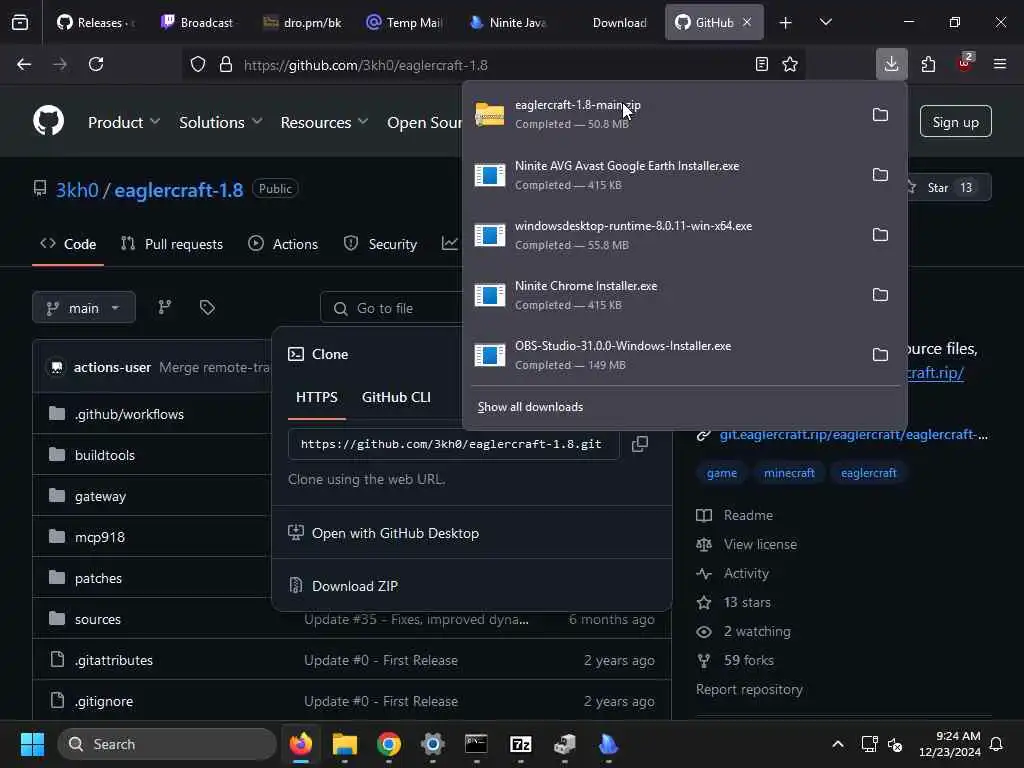Open the main branch selector dropdown
Screen dimensions: 1024x768
pos(84,308)
